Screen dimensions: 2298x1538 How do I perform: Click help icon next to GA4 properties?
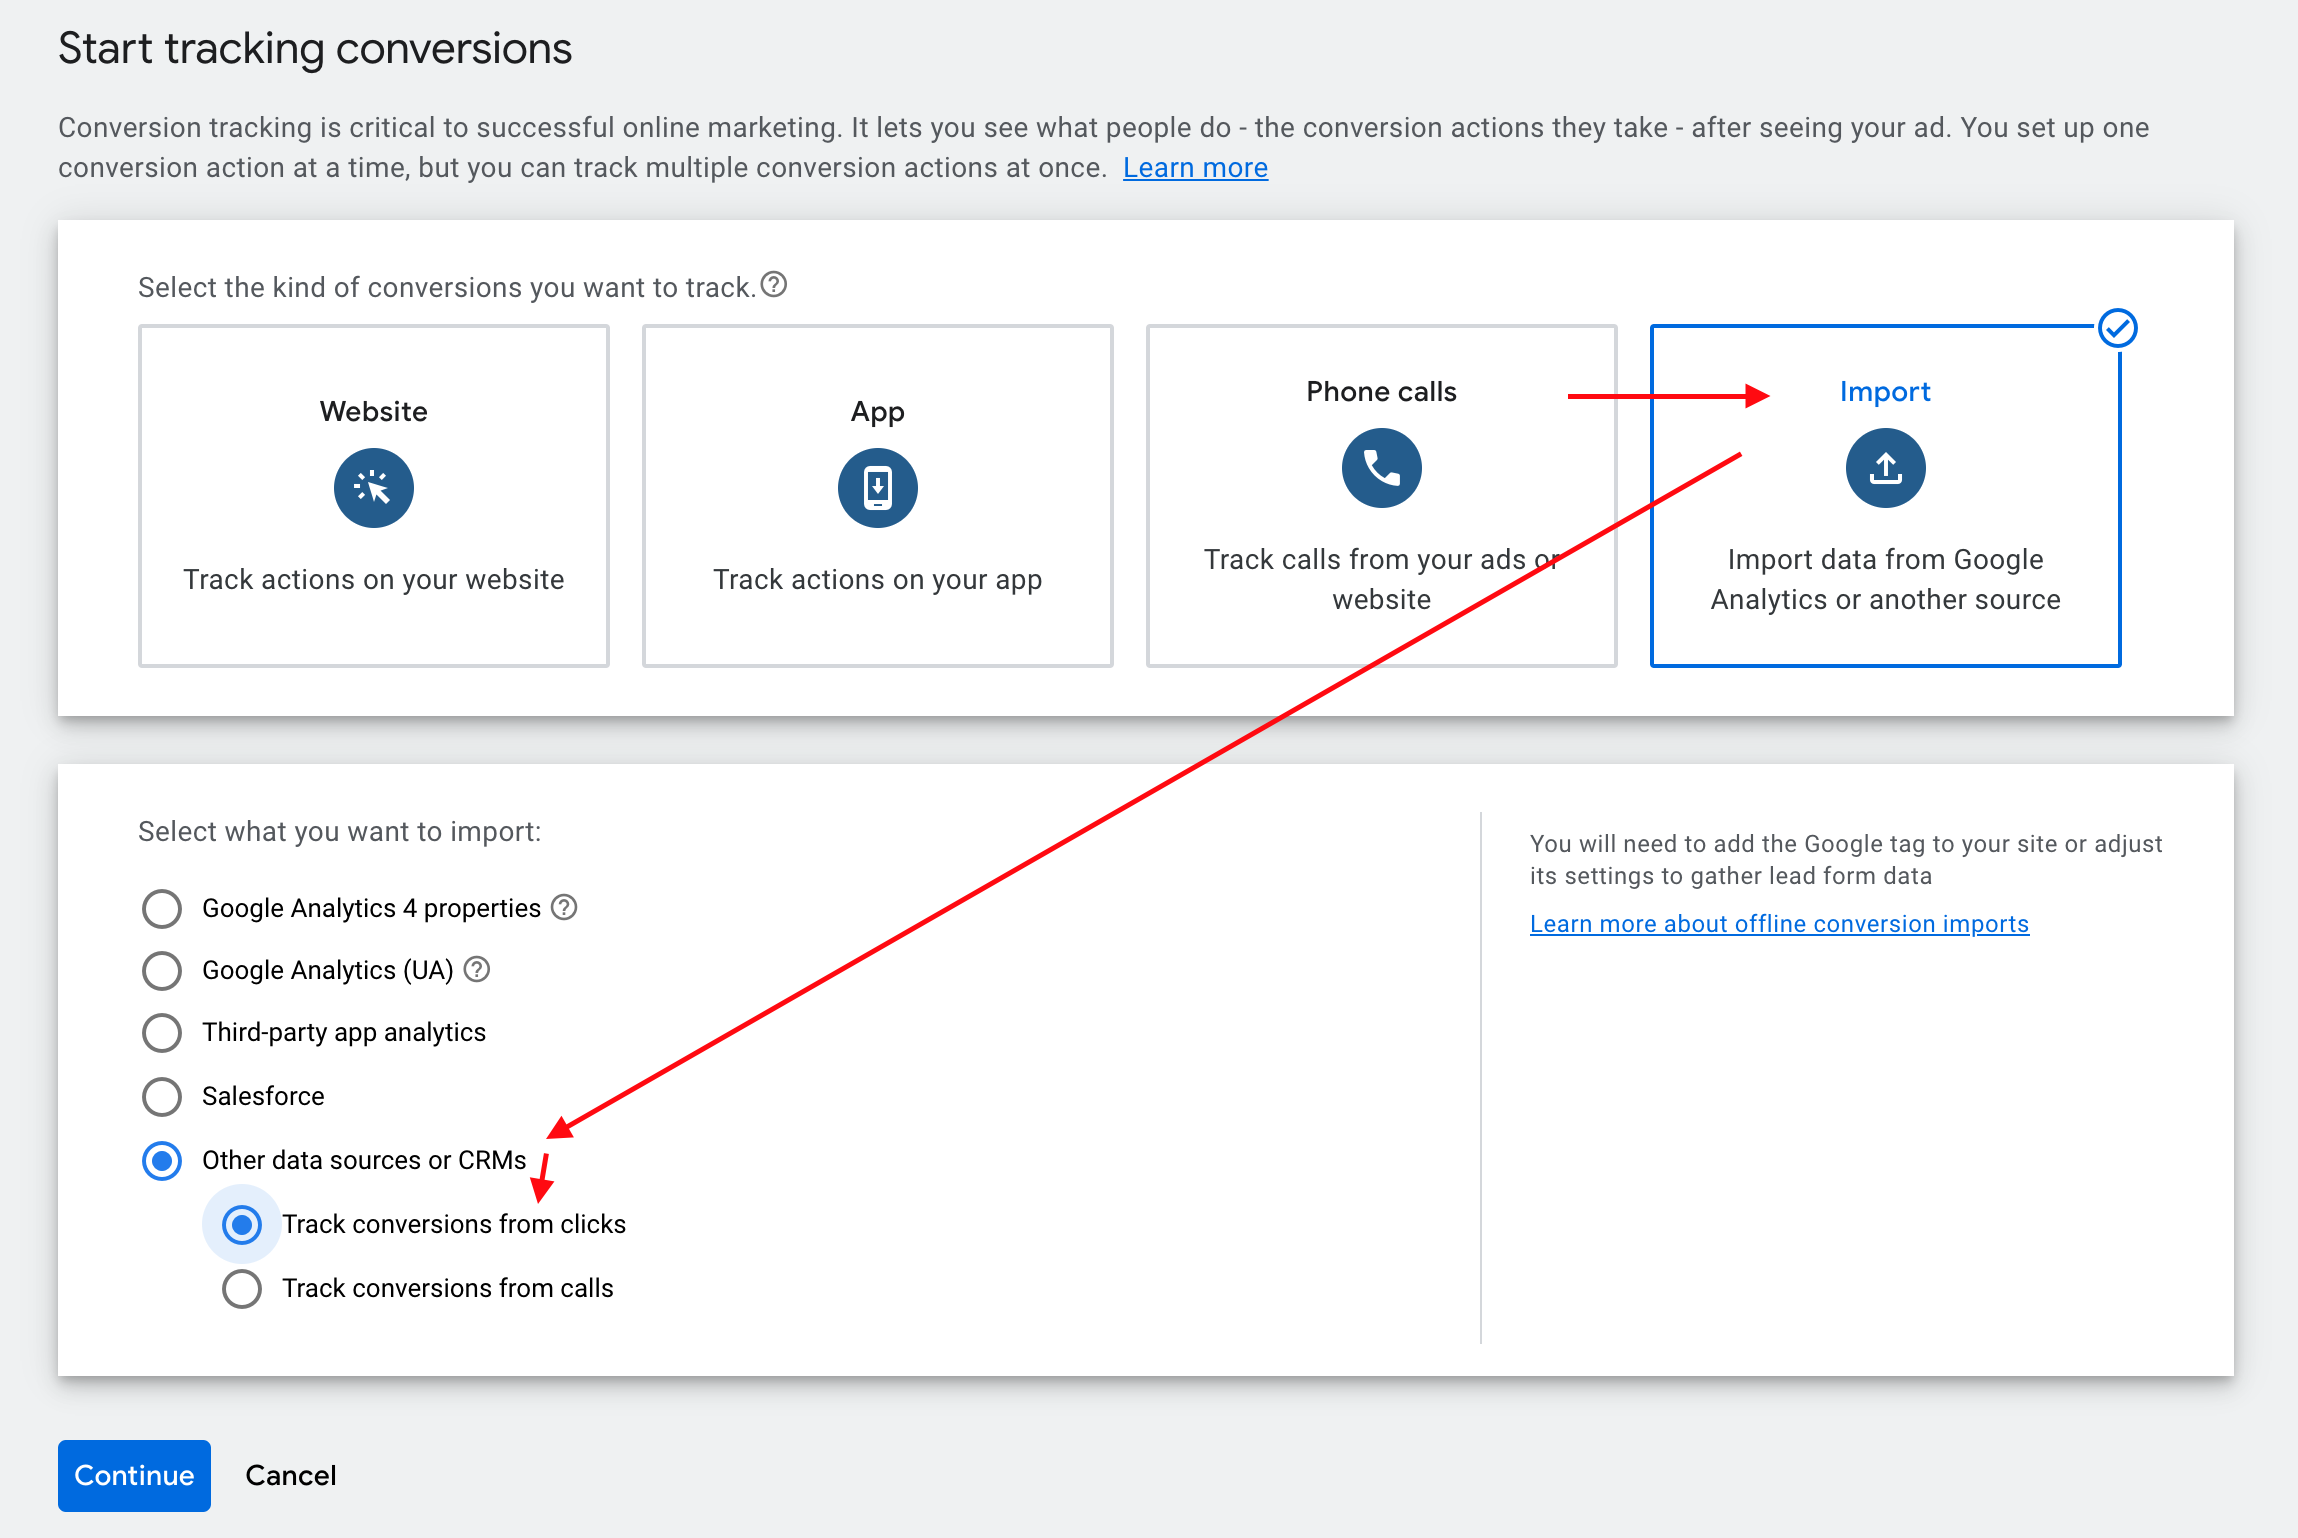click(x=564, y=907)
